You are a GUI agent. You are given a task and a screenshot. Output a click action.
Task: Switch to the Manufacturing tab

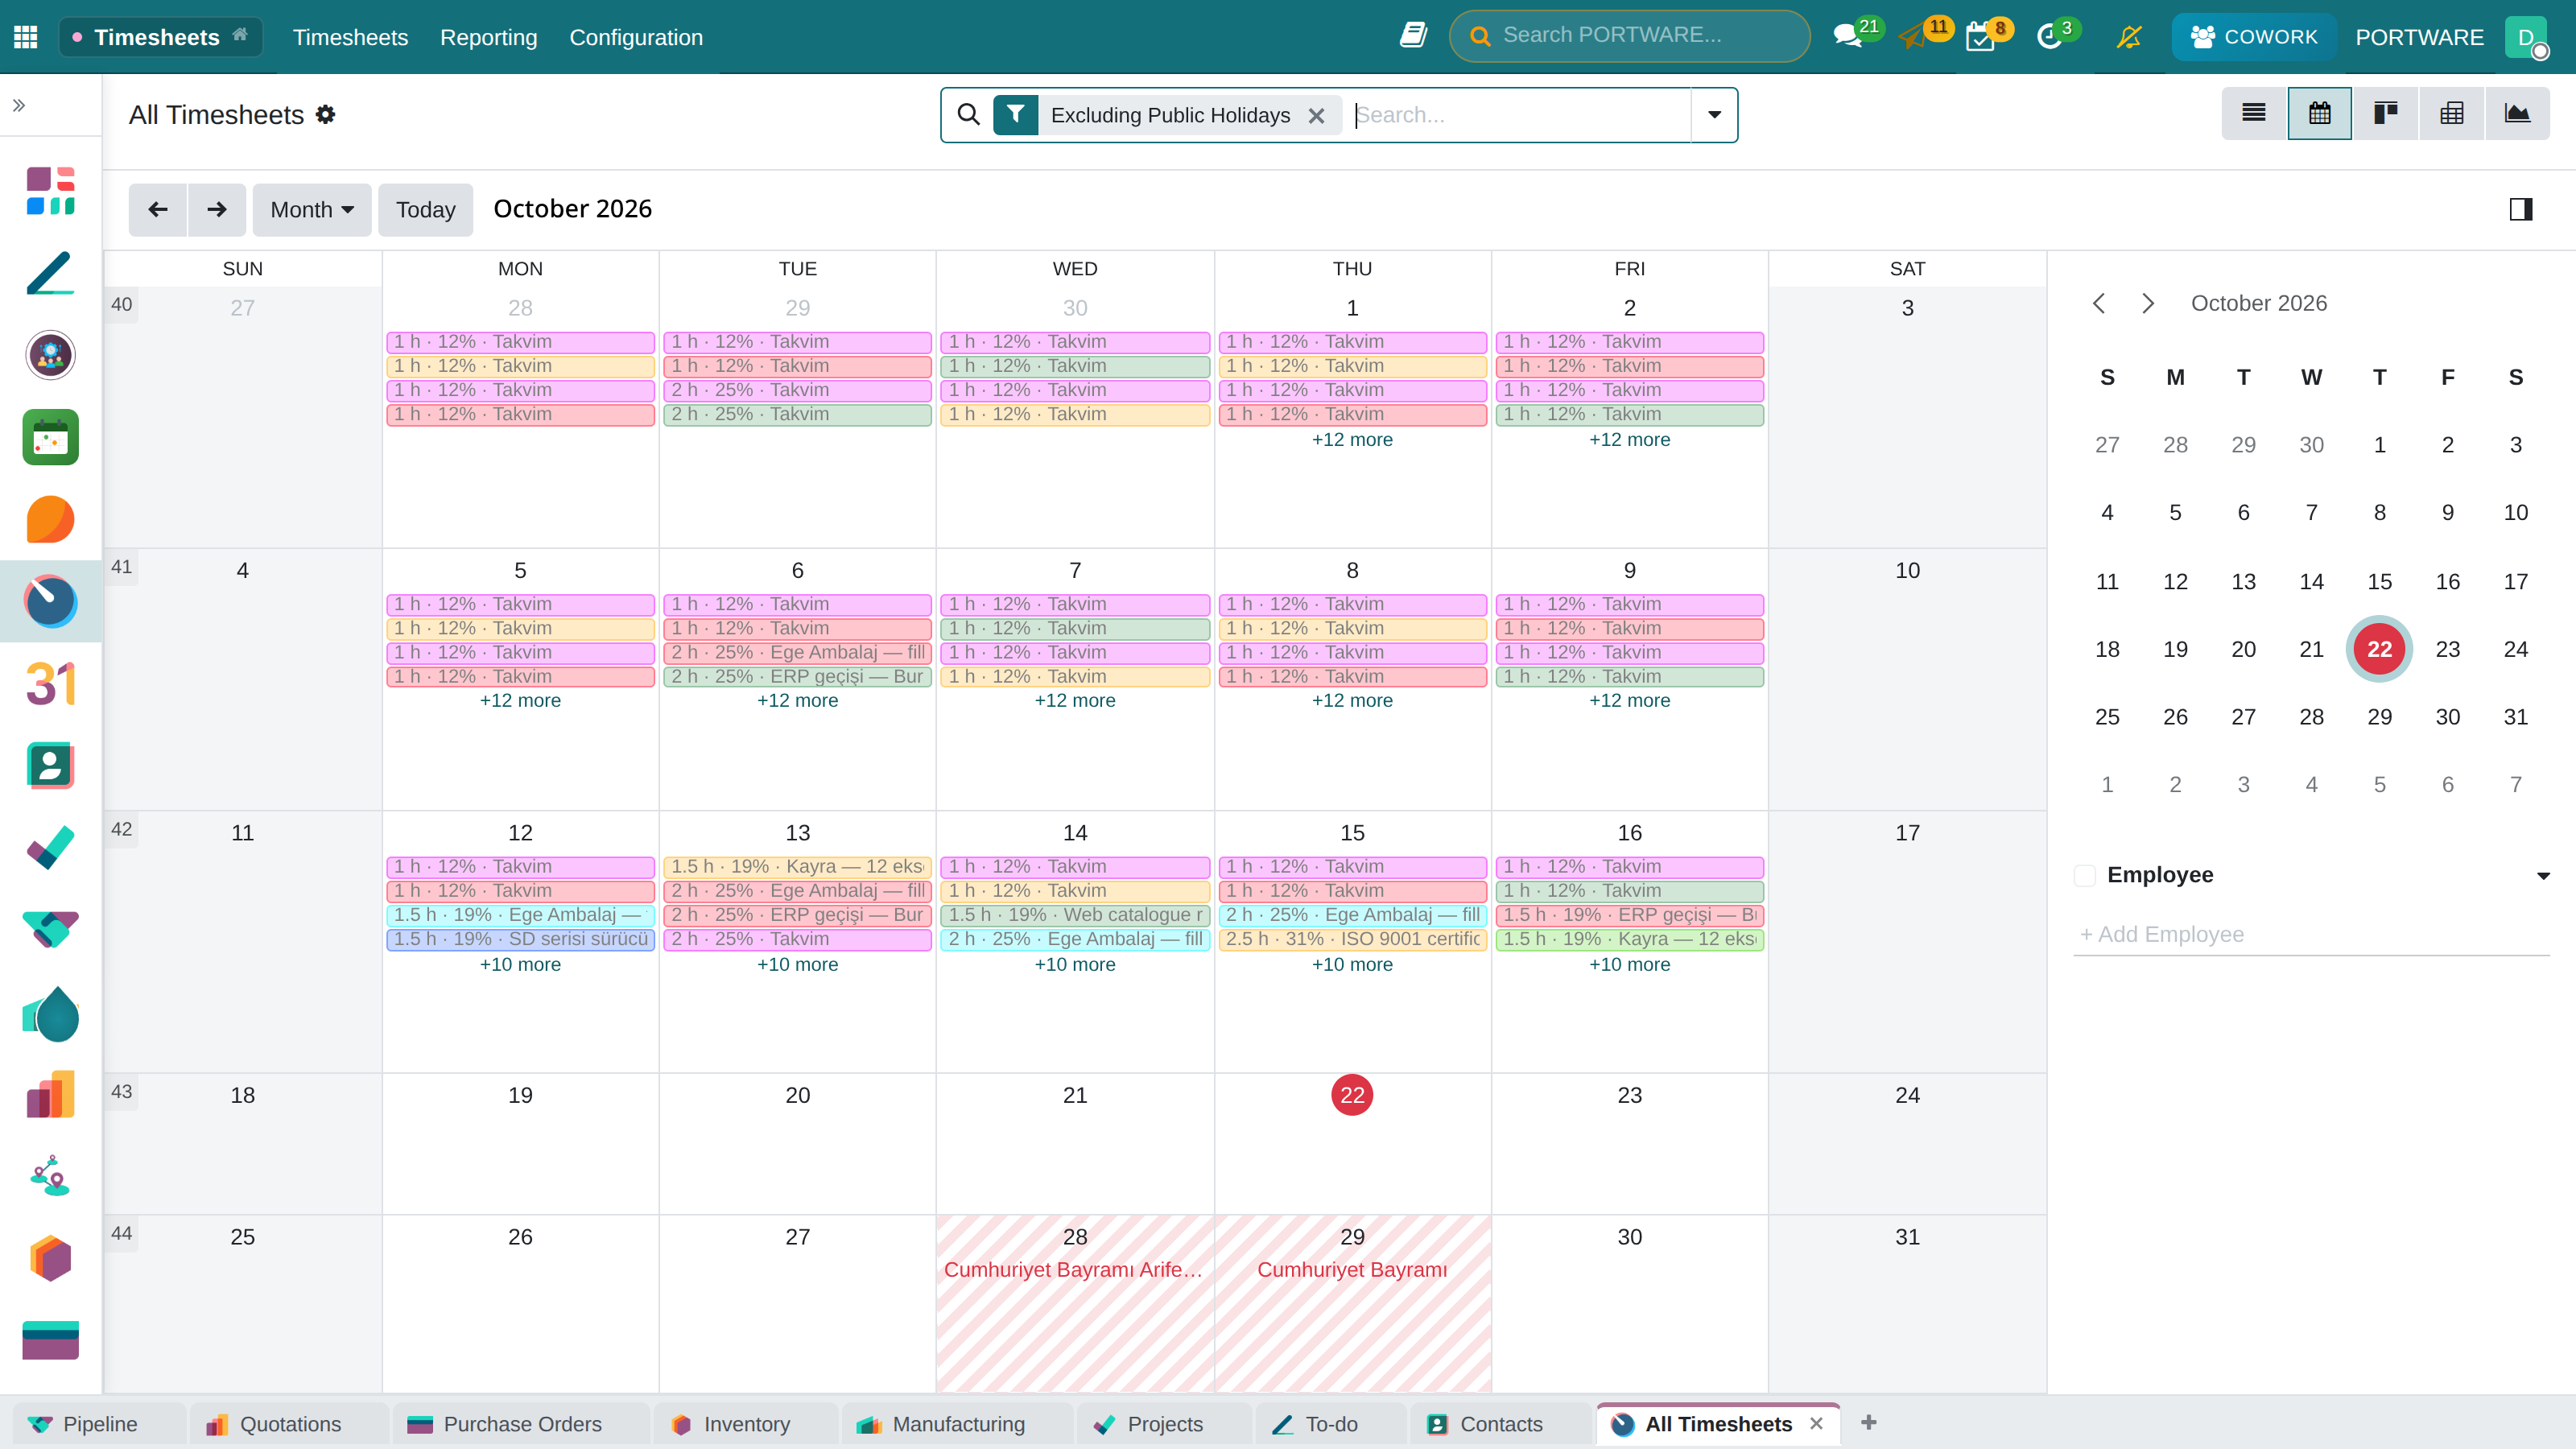click(x=957, y=1424)
